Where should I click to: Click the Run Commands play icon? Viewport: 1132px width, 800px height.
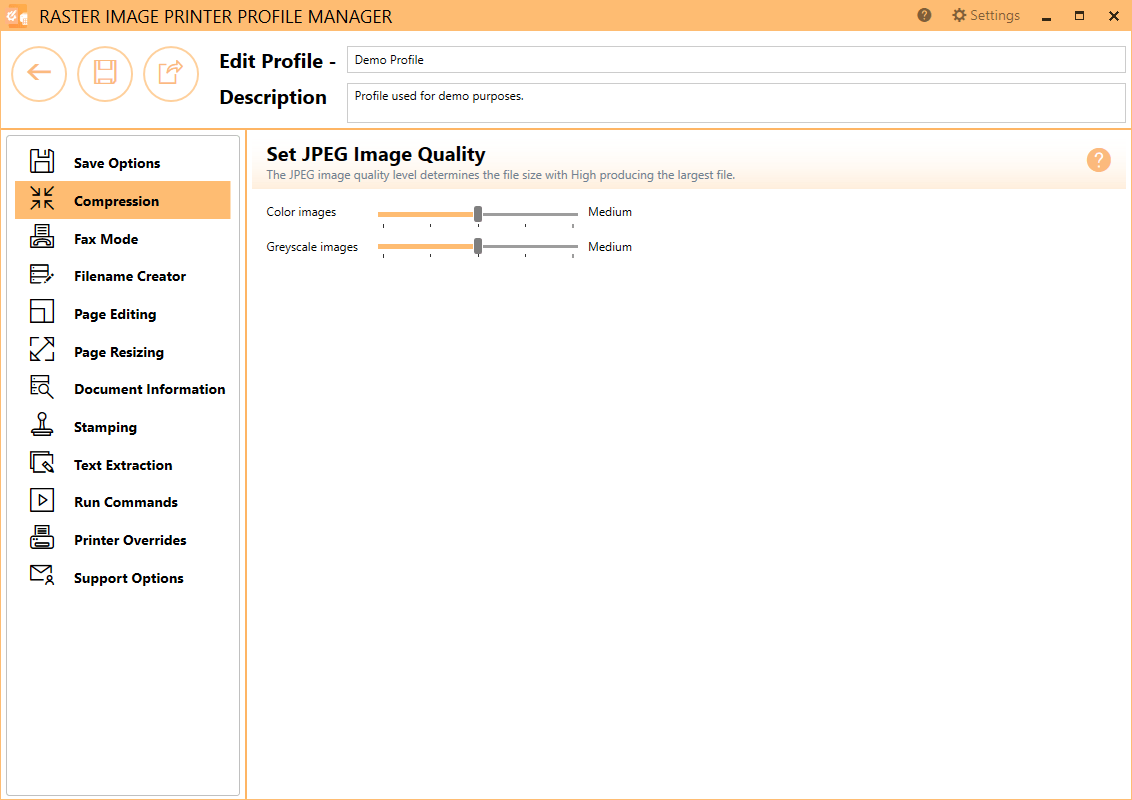tap(42, 501)
